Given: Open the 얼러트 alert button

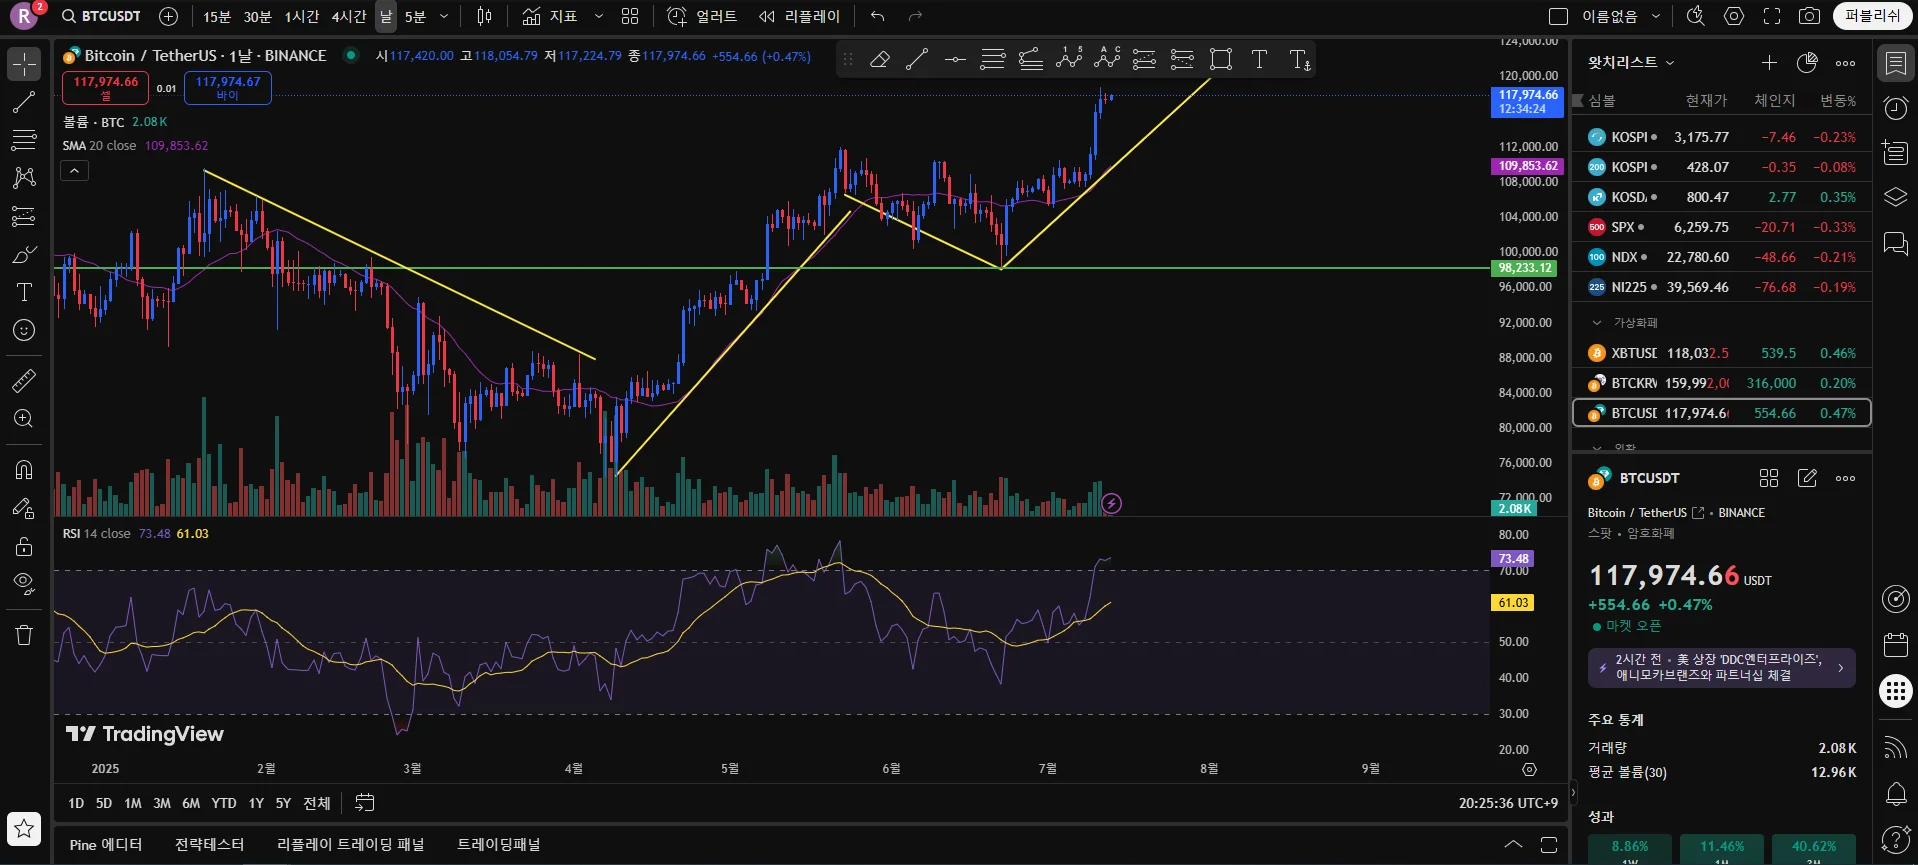Looking at the screenshot, I should 703,16.
